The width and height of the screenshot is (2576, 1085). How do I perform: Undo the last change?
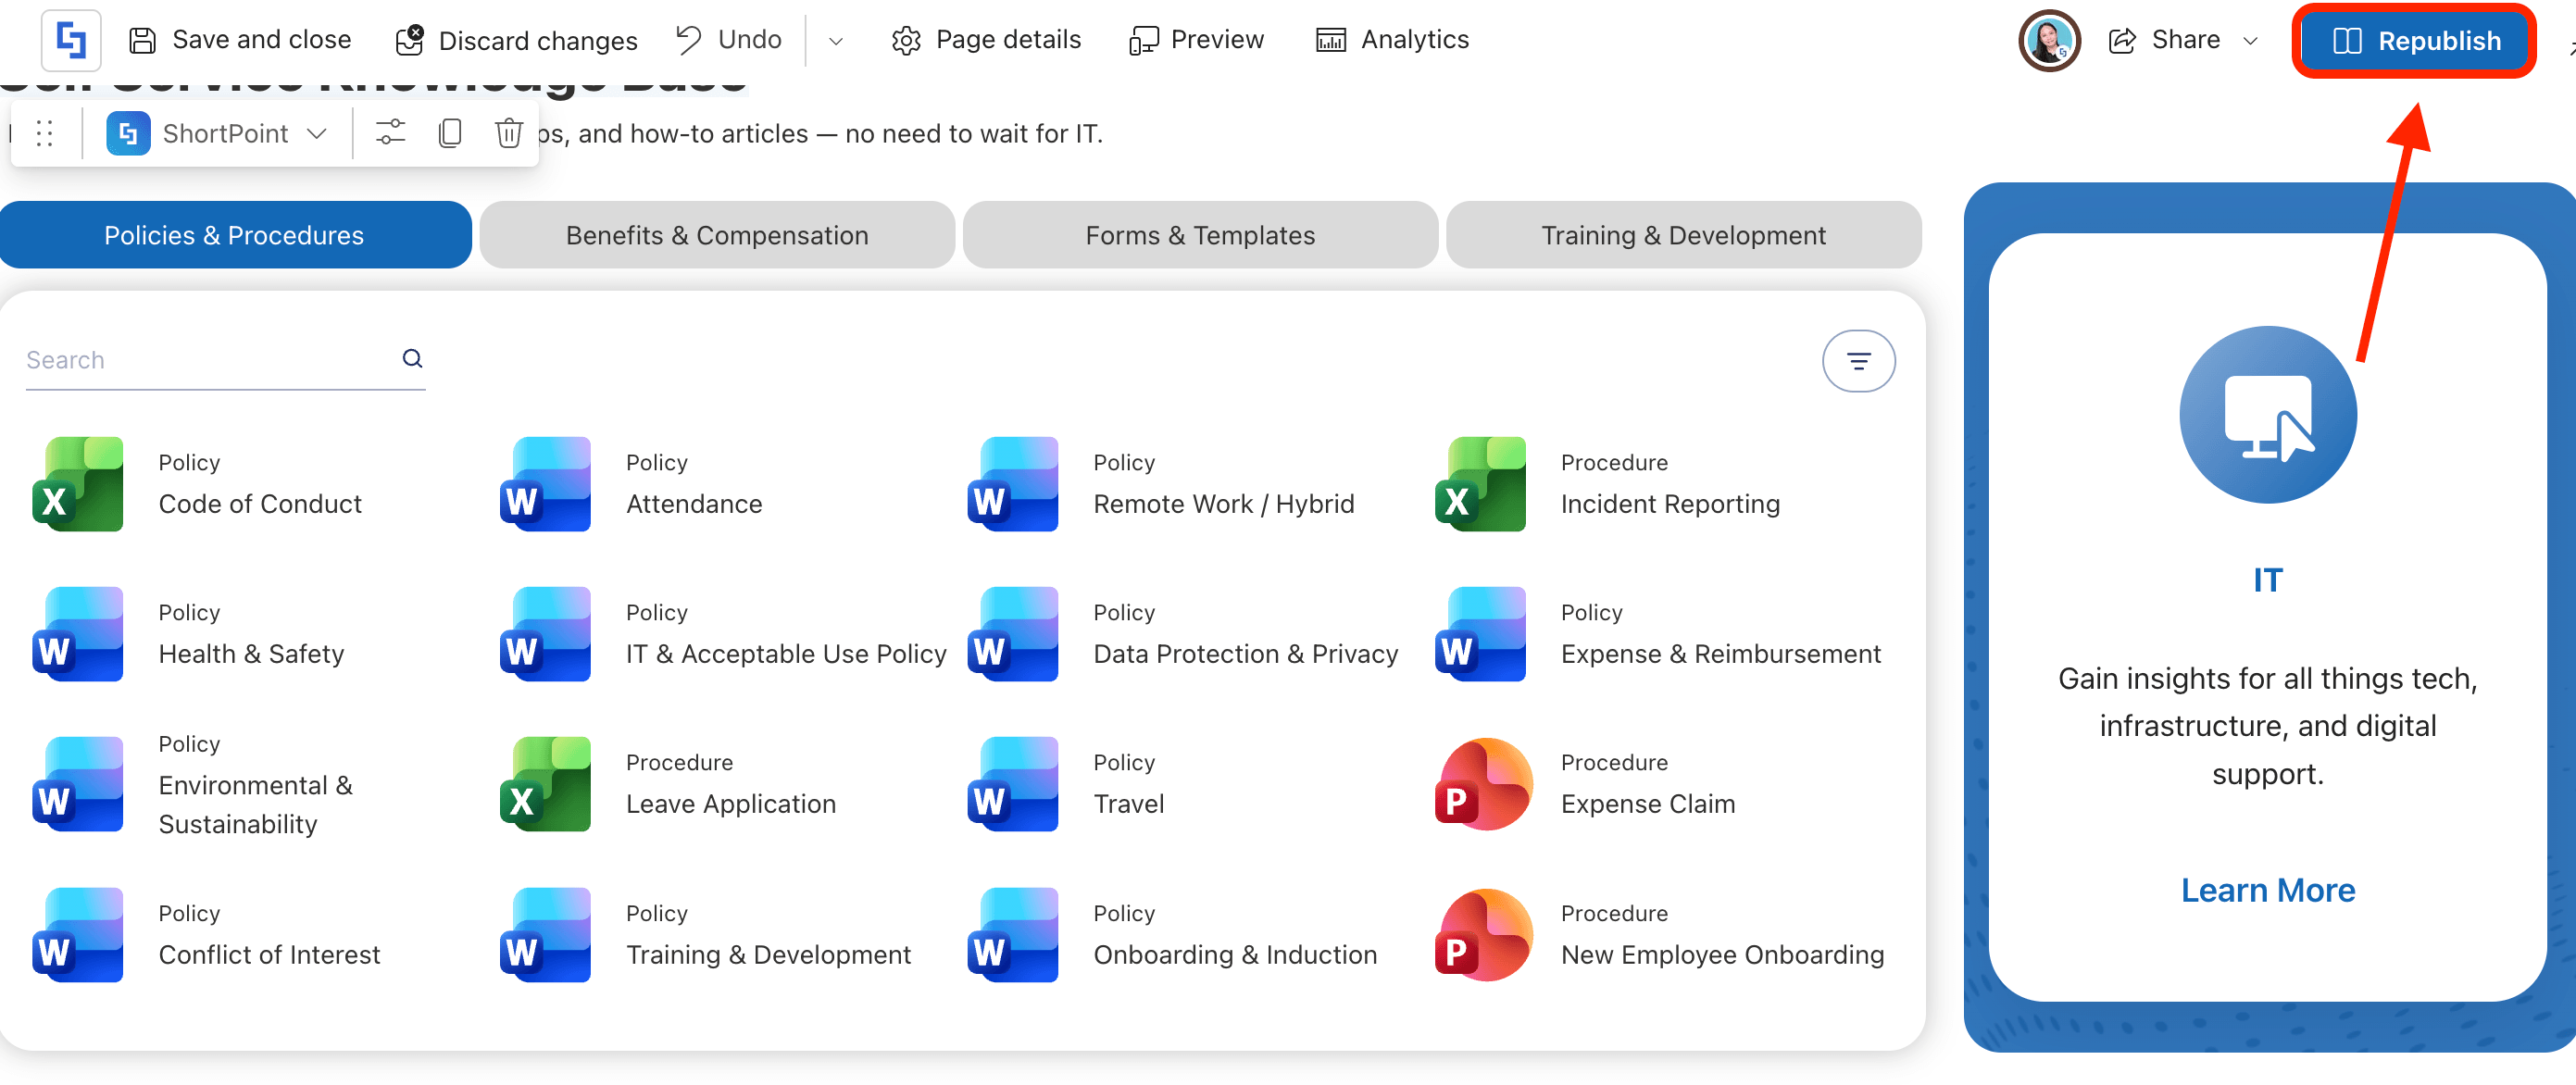coord(729,40)
